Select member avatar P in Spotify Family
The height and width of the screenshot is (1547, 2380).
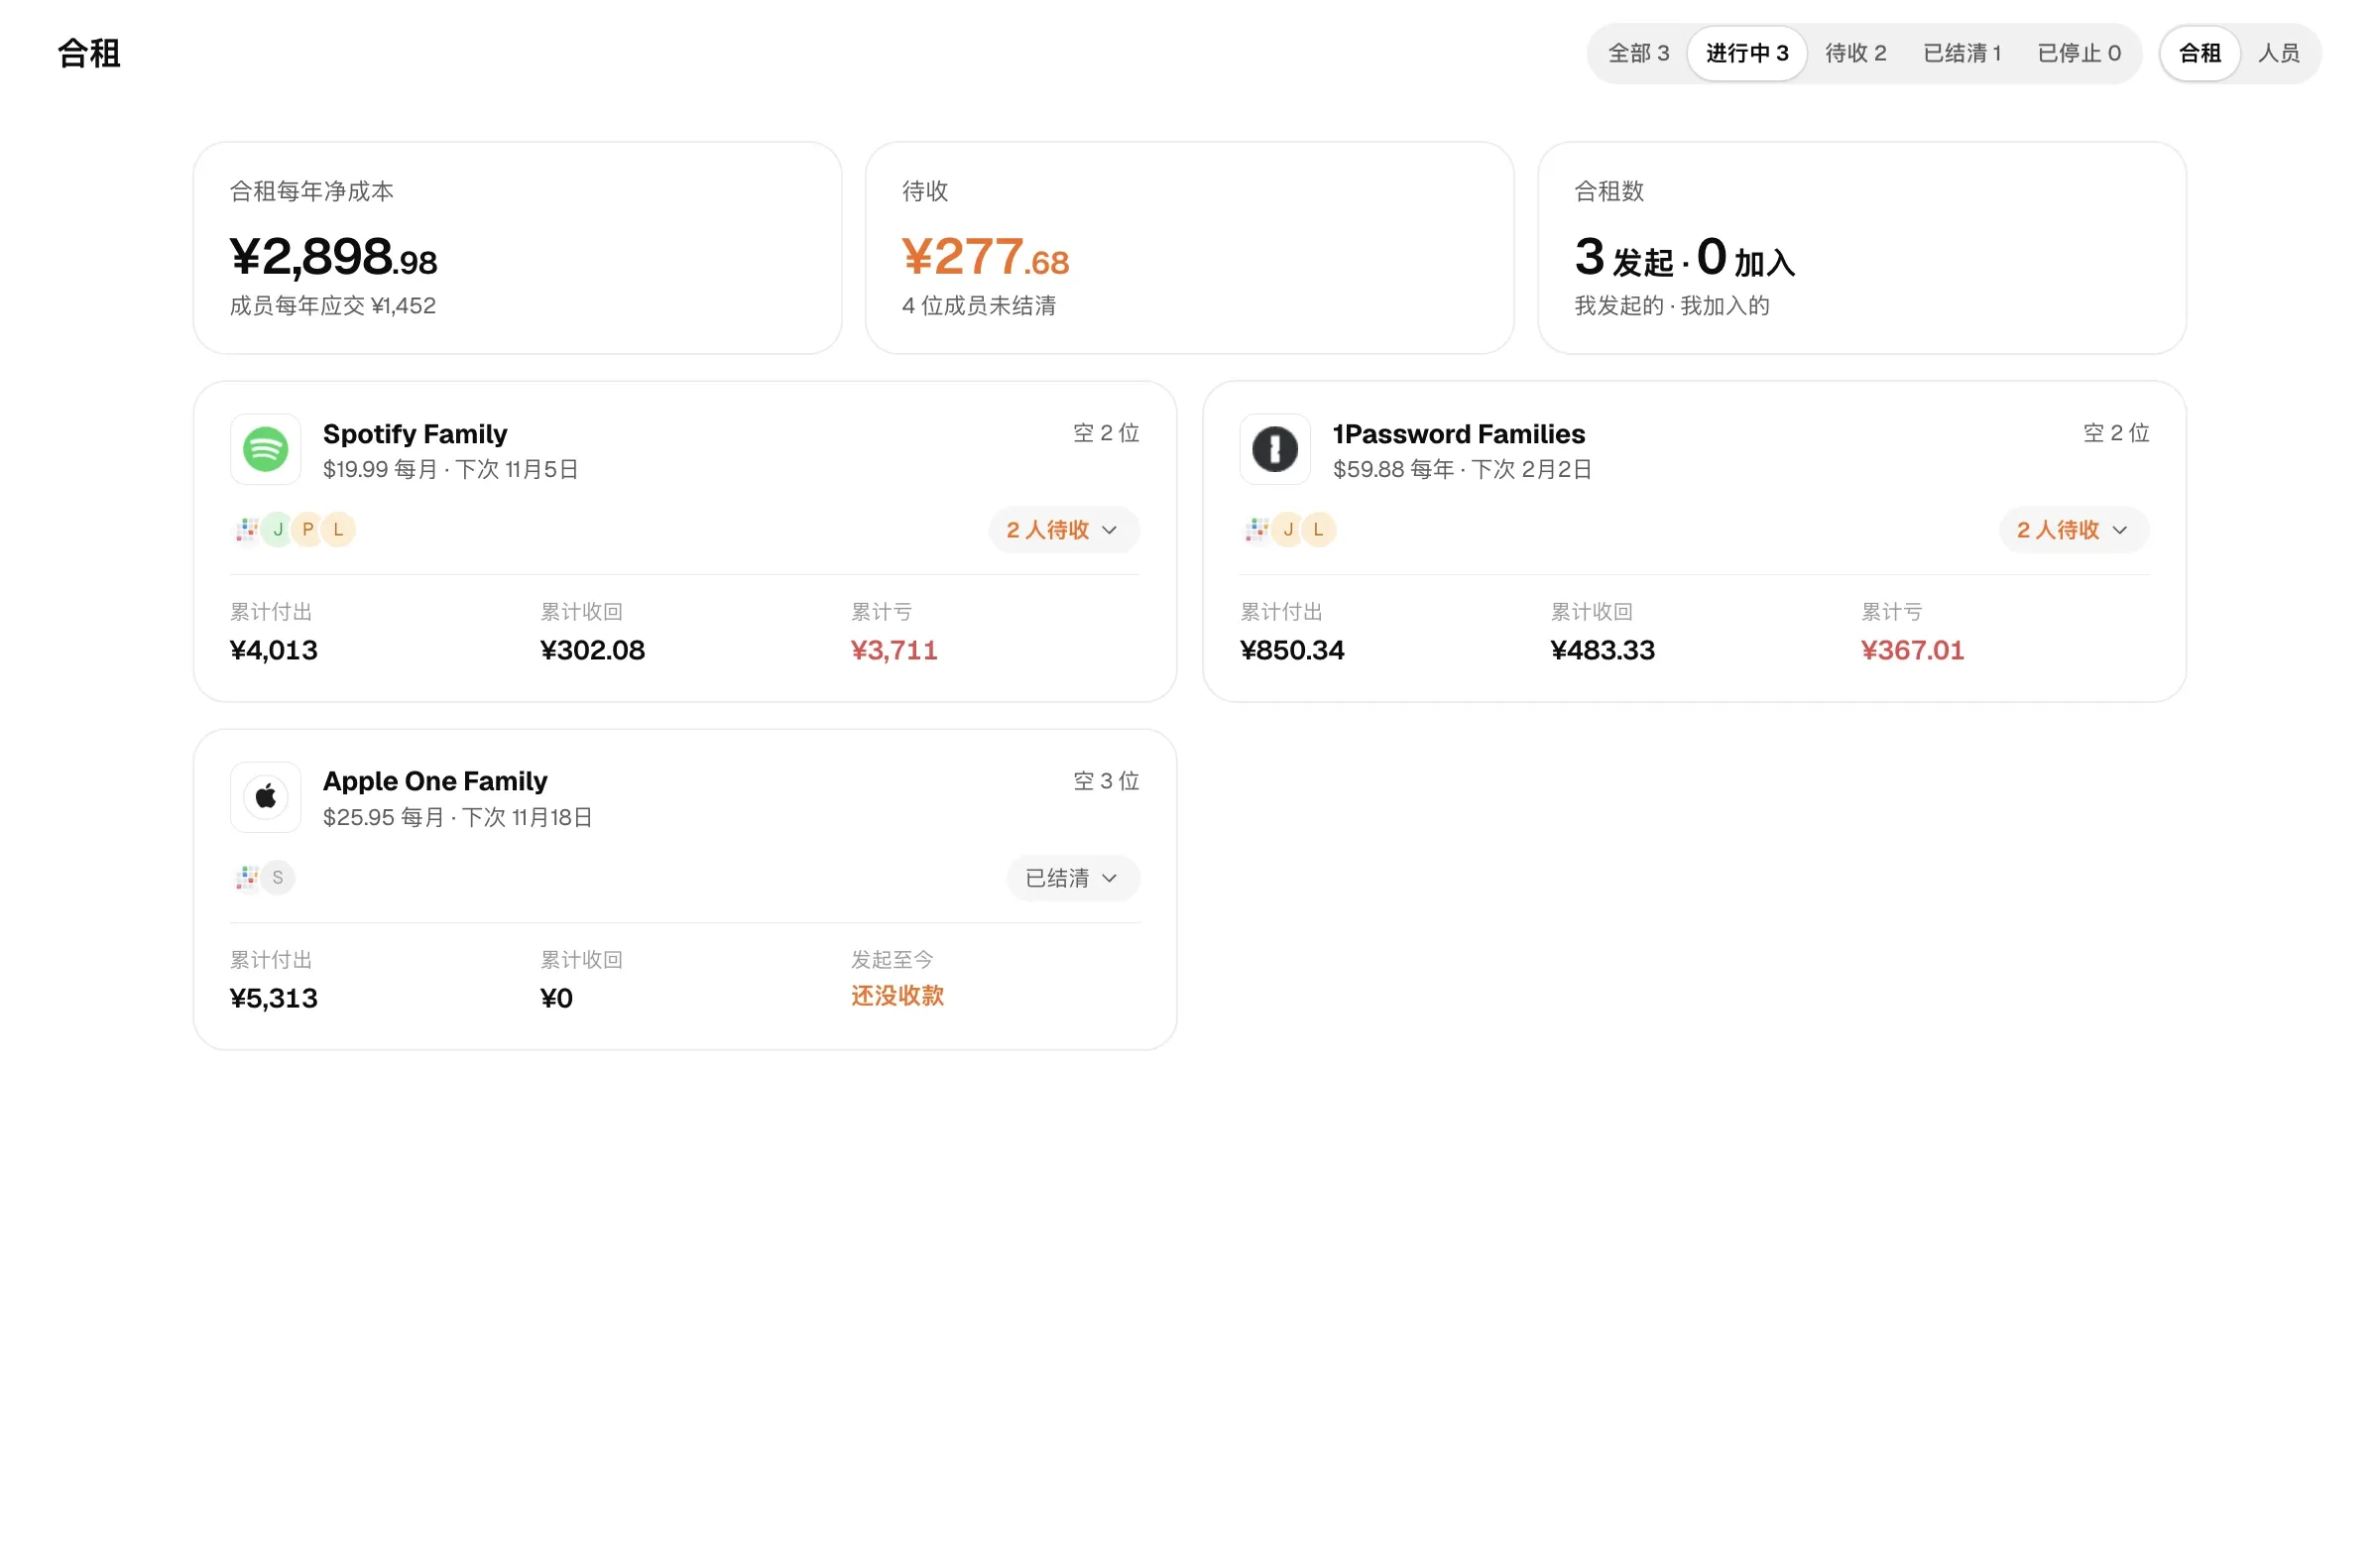tap(308, 529)
